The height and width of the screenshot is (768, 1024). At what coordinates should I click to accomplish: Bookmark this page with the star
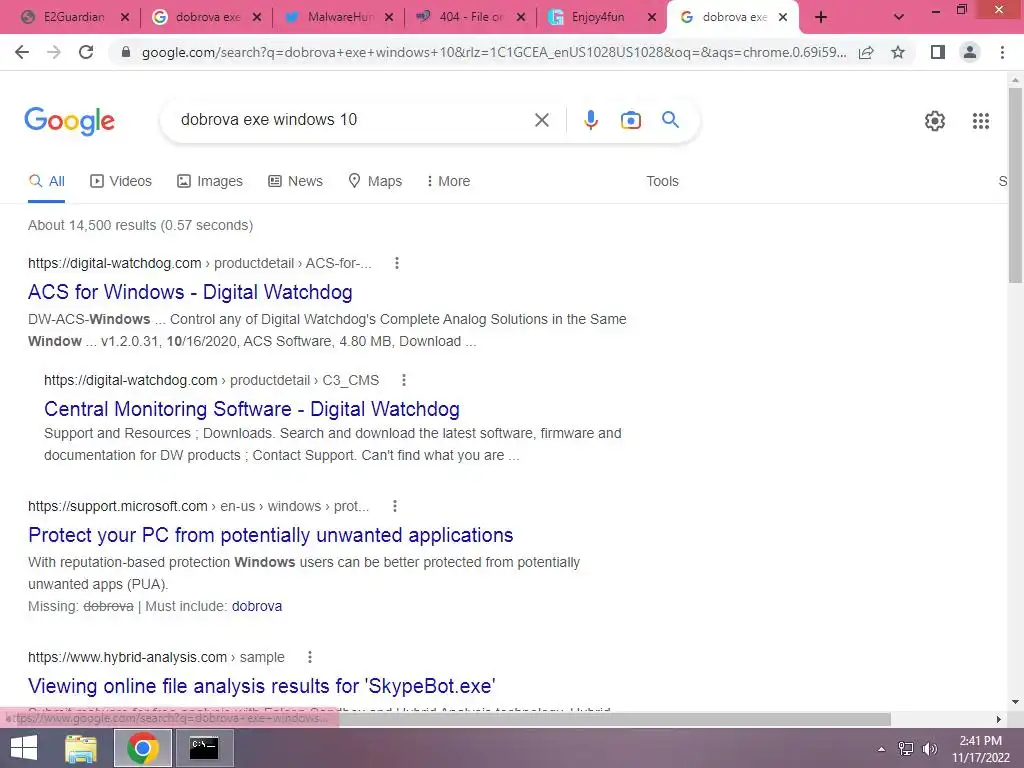pos(898,52)
